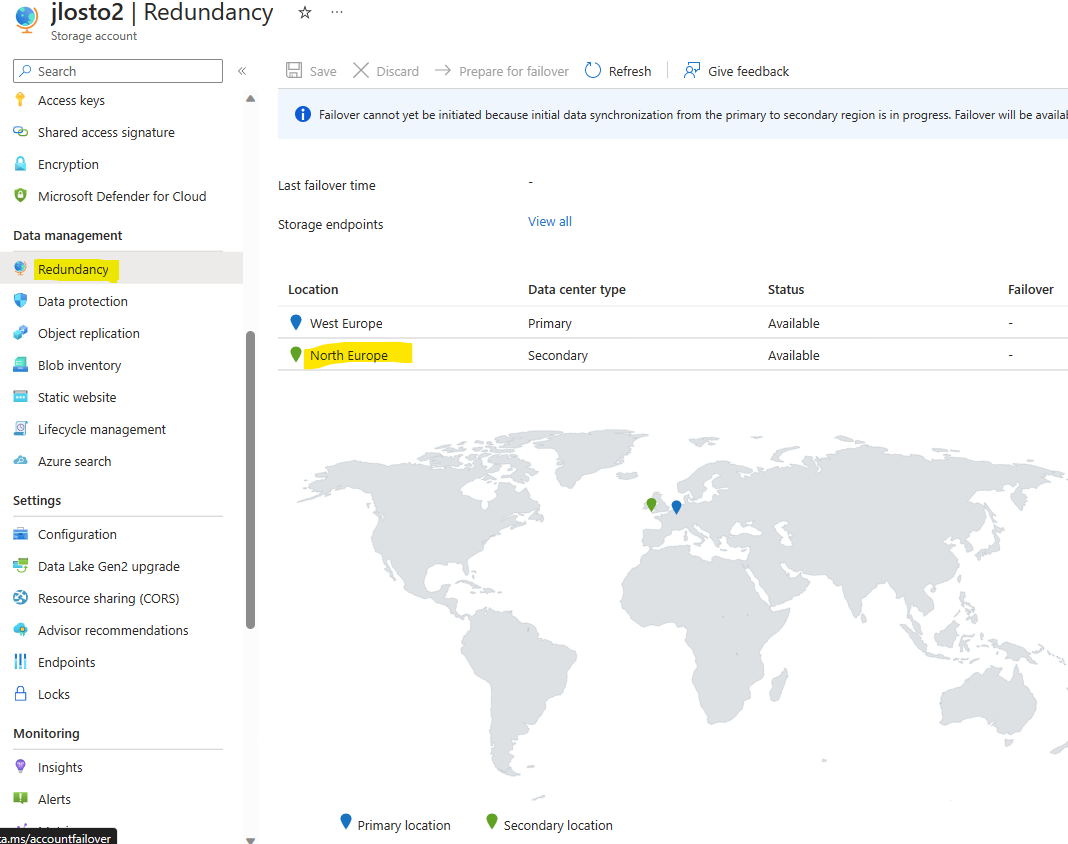Click Microsoft Defender for Cloud shield icon
Screen dimensions: 1068x844
(20, 196)
